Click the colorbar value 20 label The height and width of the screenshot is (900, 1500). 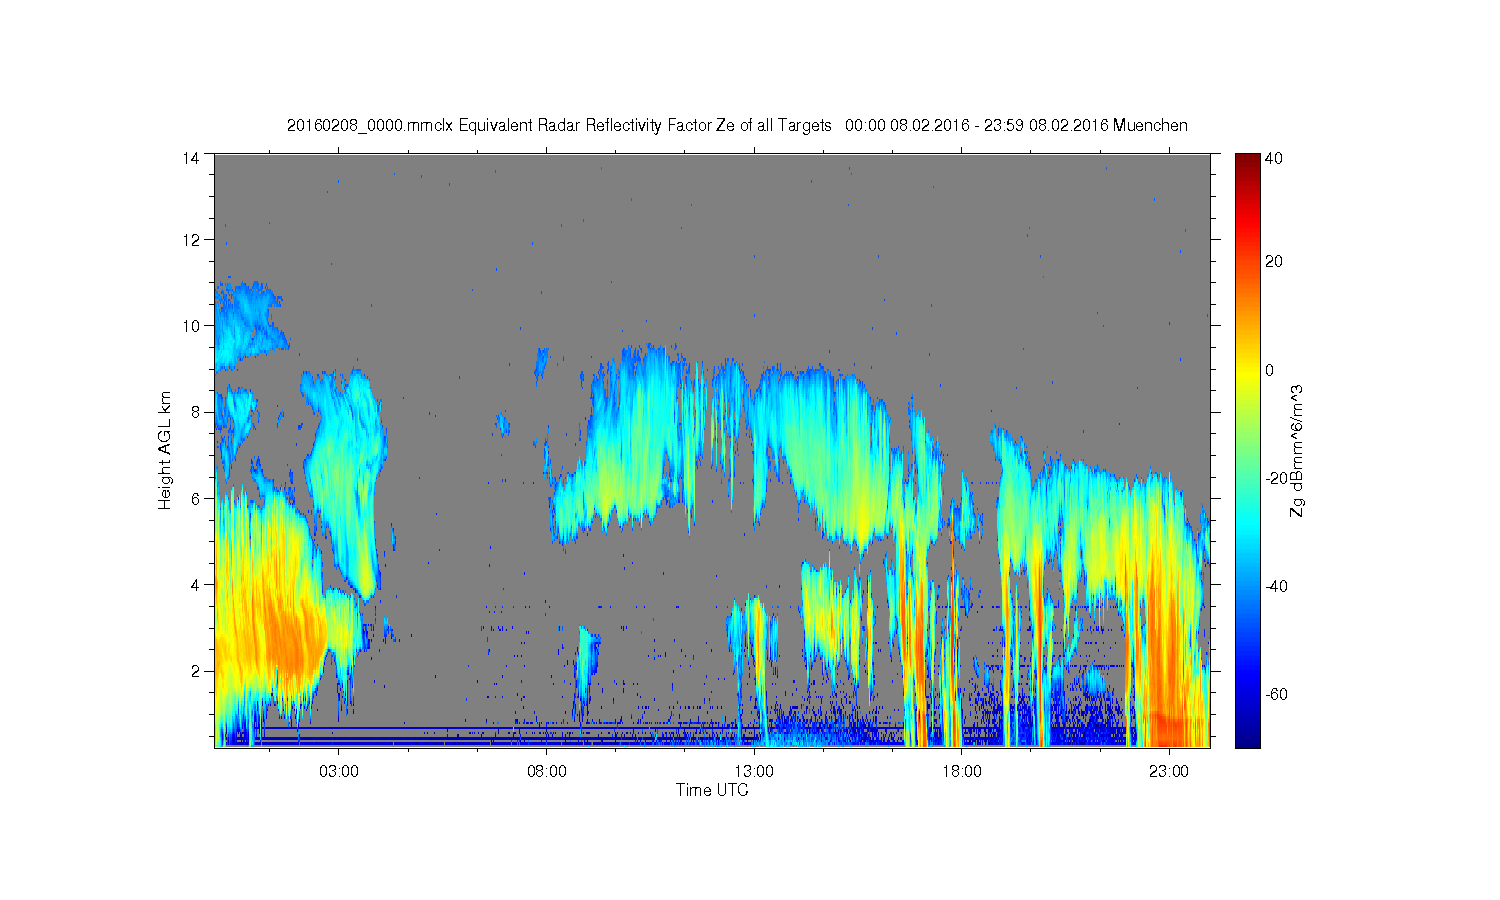tap(1274, 262)
